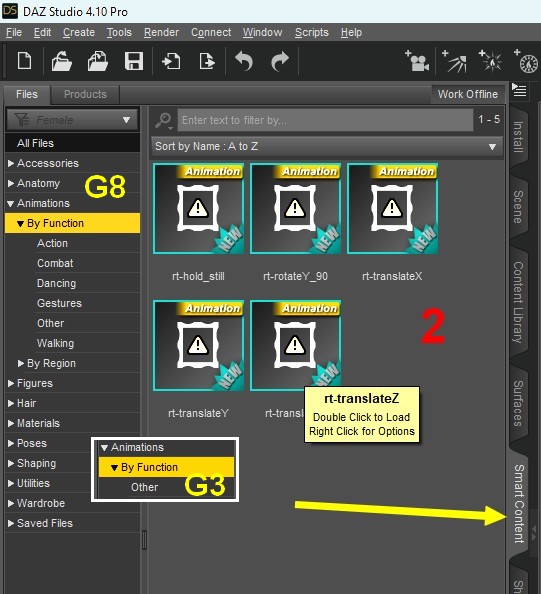Click the Open File folder icon
The width and height of the screenshot is (541, 594).
[61, 61]
